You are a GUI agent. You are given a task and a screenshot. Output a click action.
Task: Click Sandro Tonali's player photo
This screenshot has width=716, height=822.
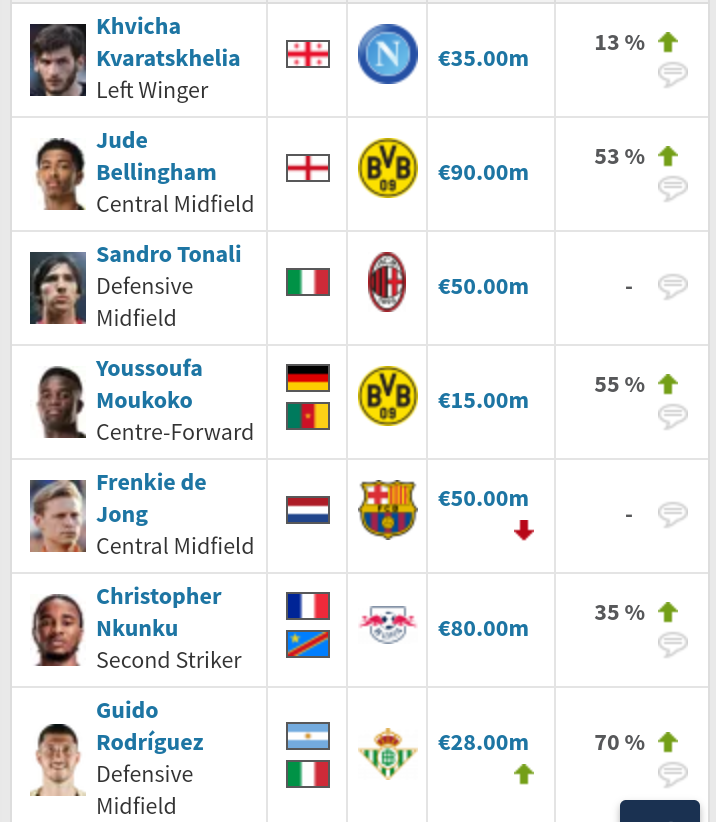[58, 288]
